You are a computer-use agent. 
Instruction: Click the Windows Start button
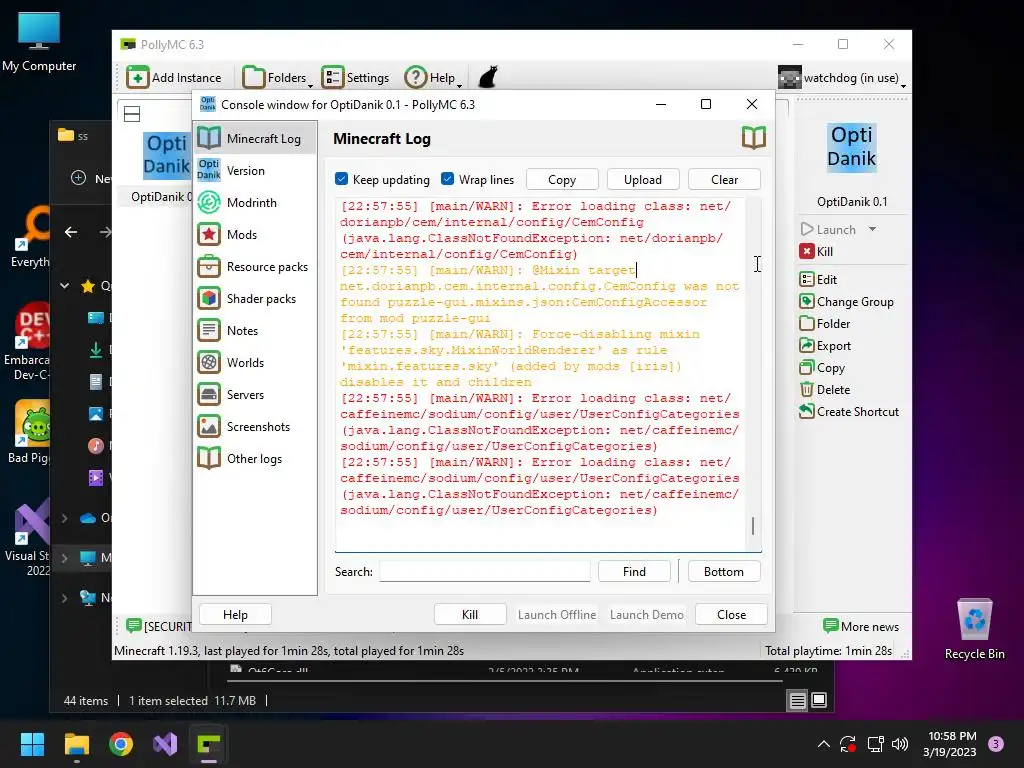[x=32, y=744]
